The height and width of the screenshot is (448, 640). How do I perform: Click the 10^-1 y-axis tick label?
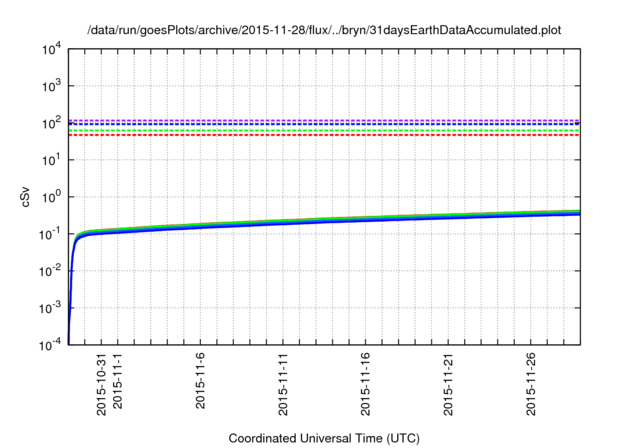50,234
